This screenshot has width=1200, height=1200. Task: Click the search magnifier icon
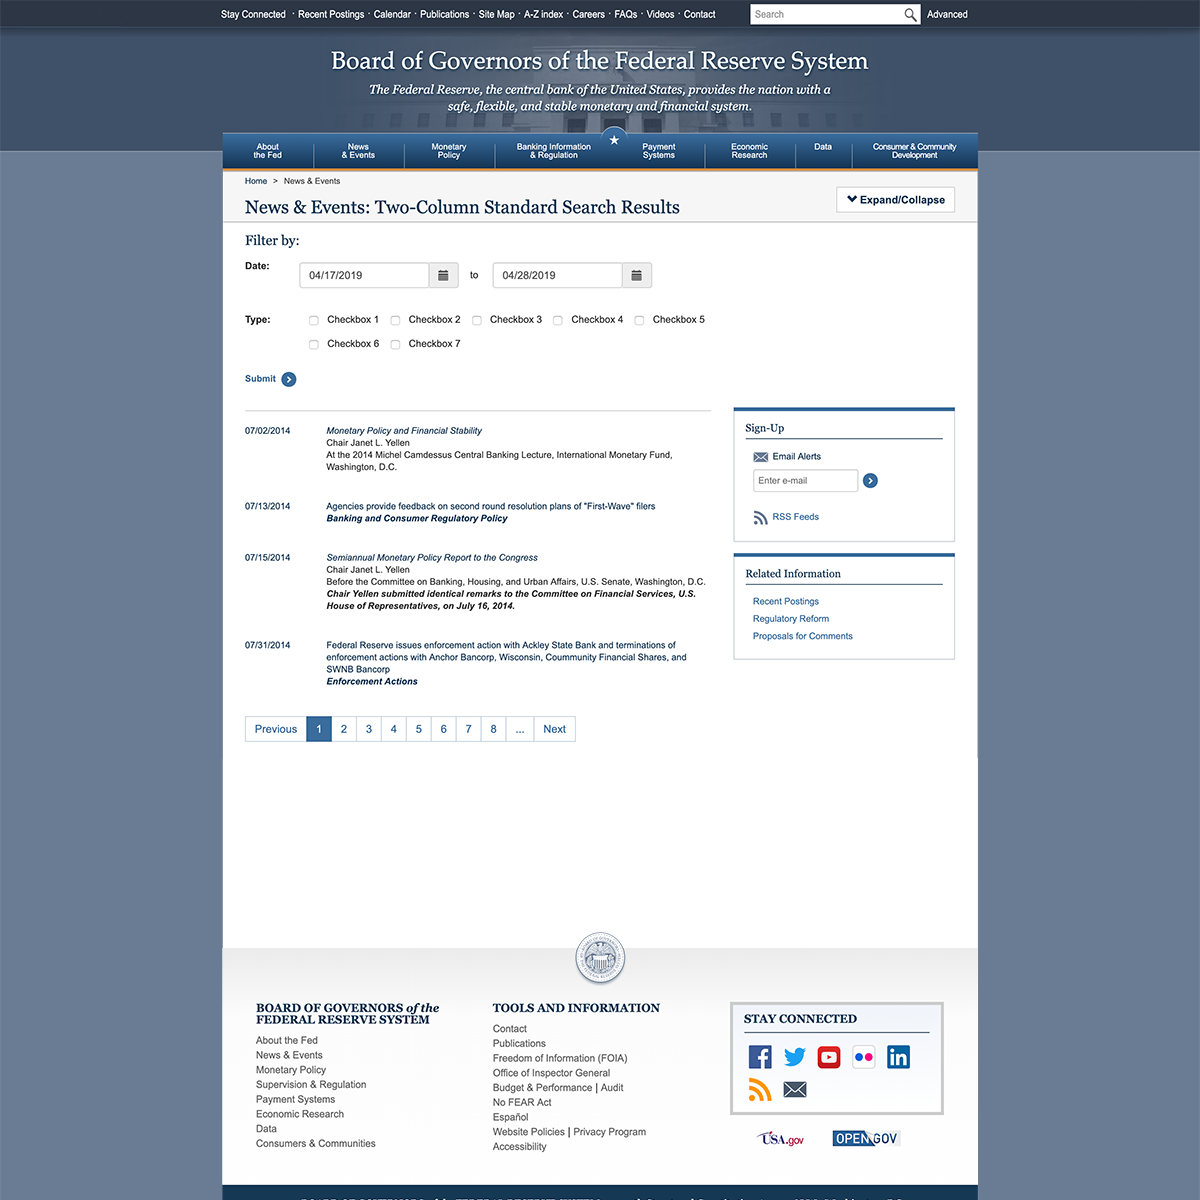(910, 14)
